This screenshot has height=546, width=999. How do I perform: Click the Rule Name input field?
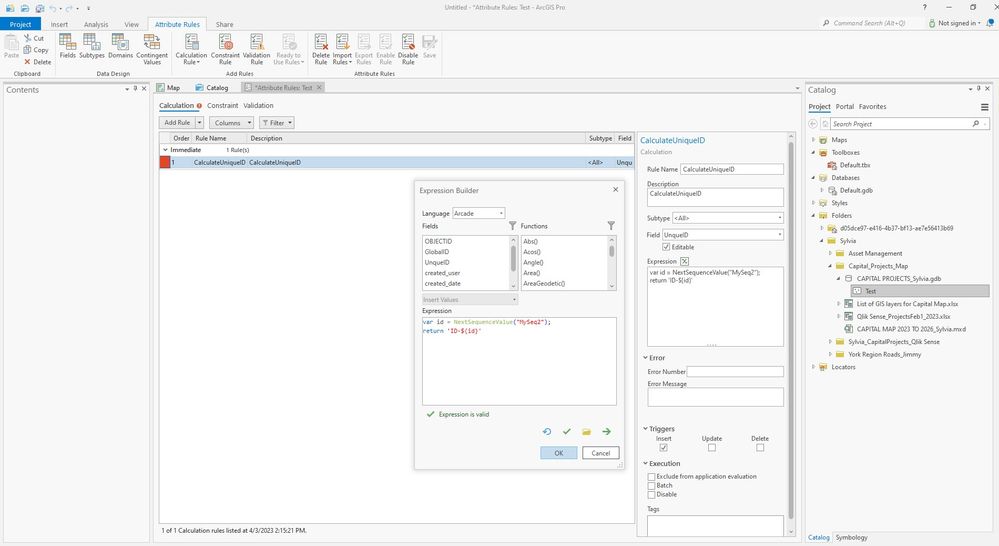pyautogui.click(x=731, y=169)
